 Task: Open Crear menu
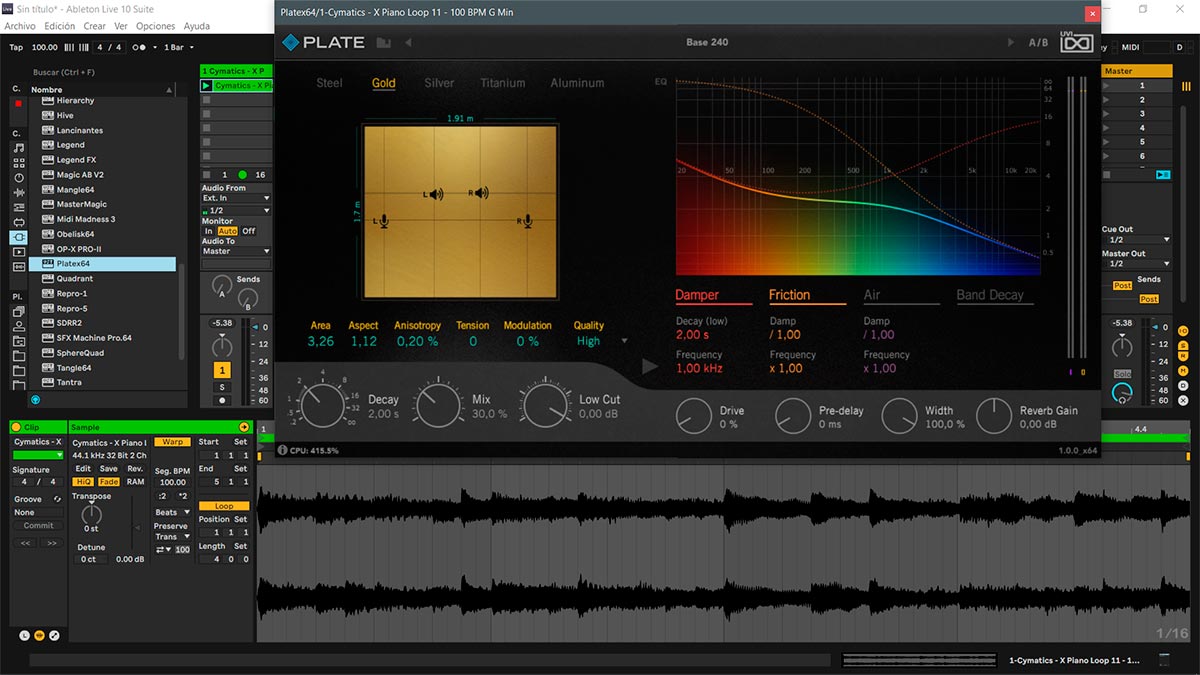tap(95, 26)
